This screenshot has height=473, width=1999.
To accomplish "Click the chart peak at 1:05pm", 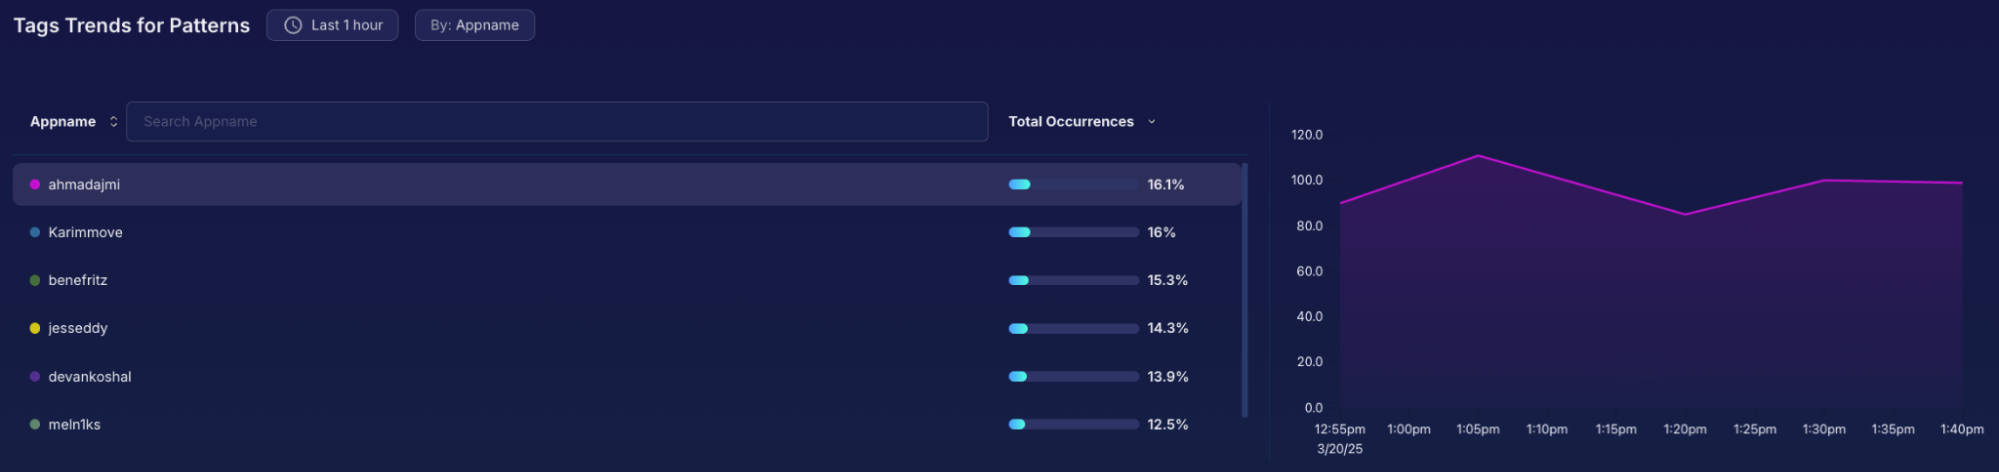I will point(1478,156).
